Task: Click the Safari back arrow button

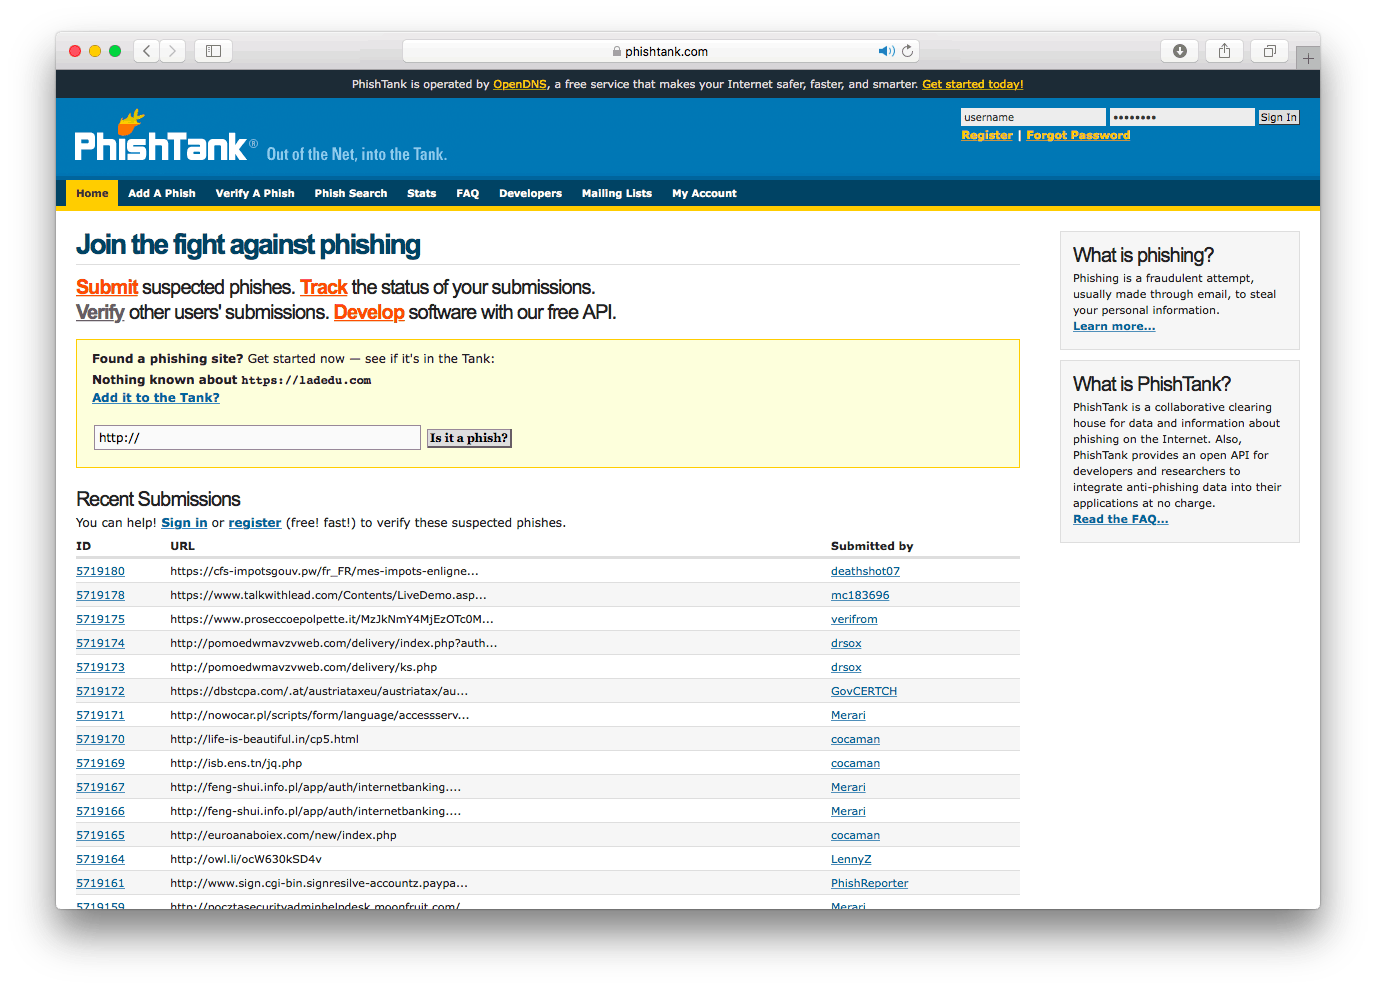Action: pos(146,51)
